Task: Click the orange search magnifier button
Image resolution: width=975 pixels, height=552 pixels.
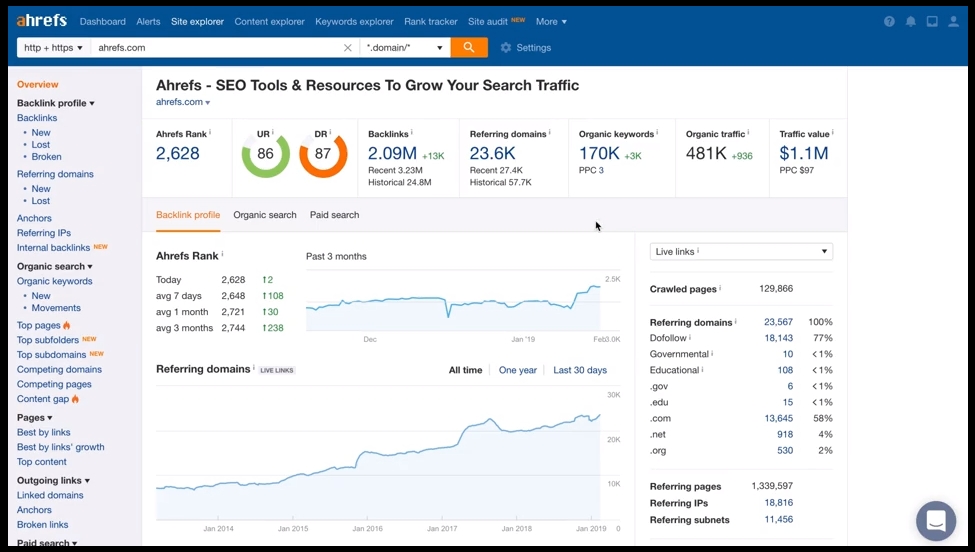Action: click(x=469, y=47)
